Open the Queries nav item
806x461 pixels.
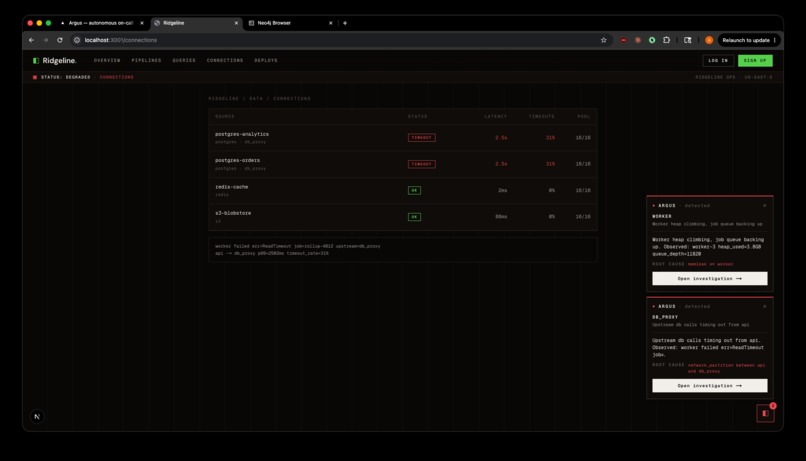[x=184, y=61]
